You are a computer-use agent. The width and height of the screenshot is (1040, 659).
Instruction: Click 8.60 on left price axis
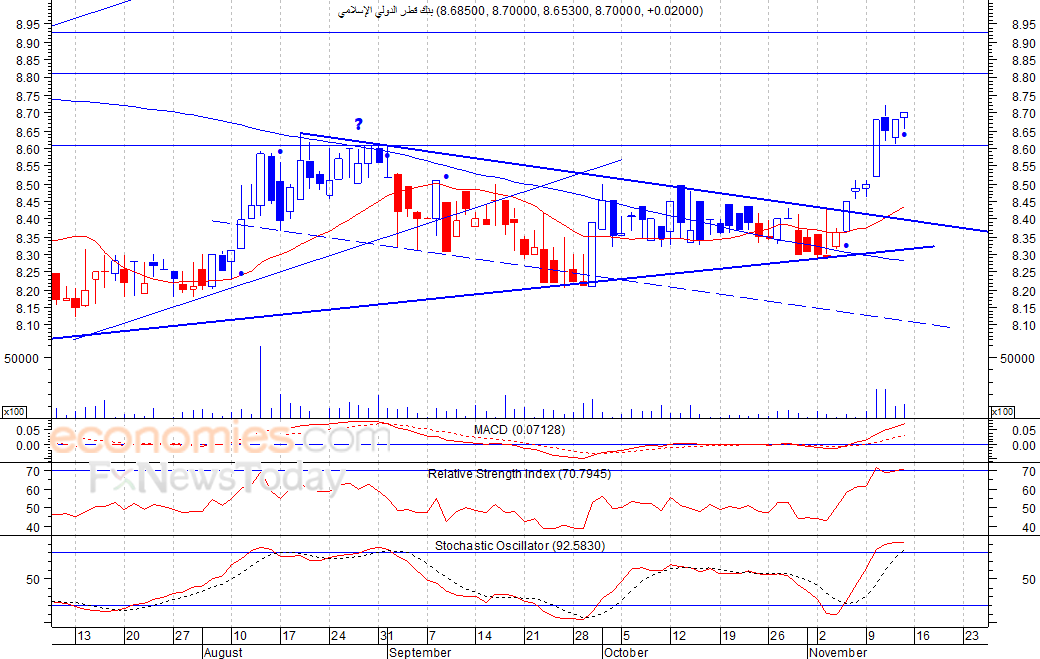click(x=29, y=150)
